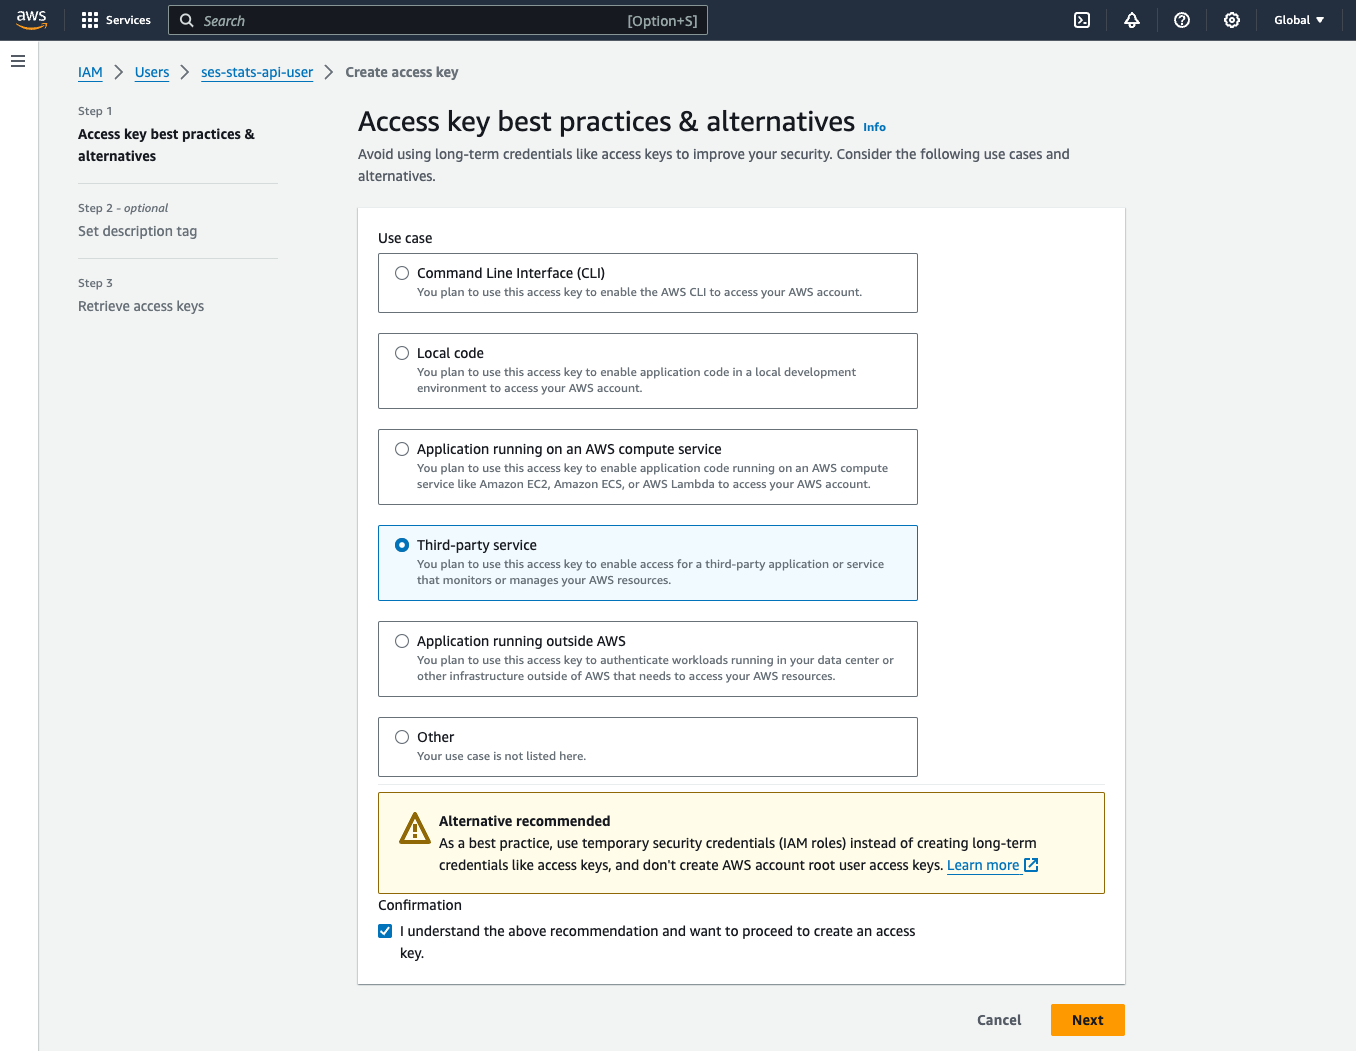Image resolution: width=1356 pixels, height=1051 pixels.
Task: Choose Application running on an AWS compute service
Action: (x=402, y=449)
